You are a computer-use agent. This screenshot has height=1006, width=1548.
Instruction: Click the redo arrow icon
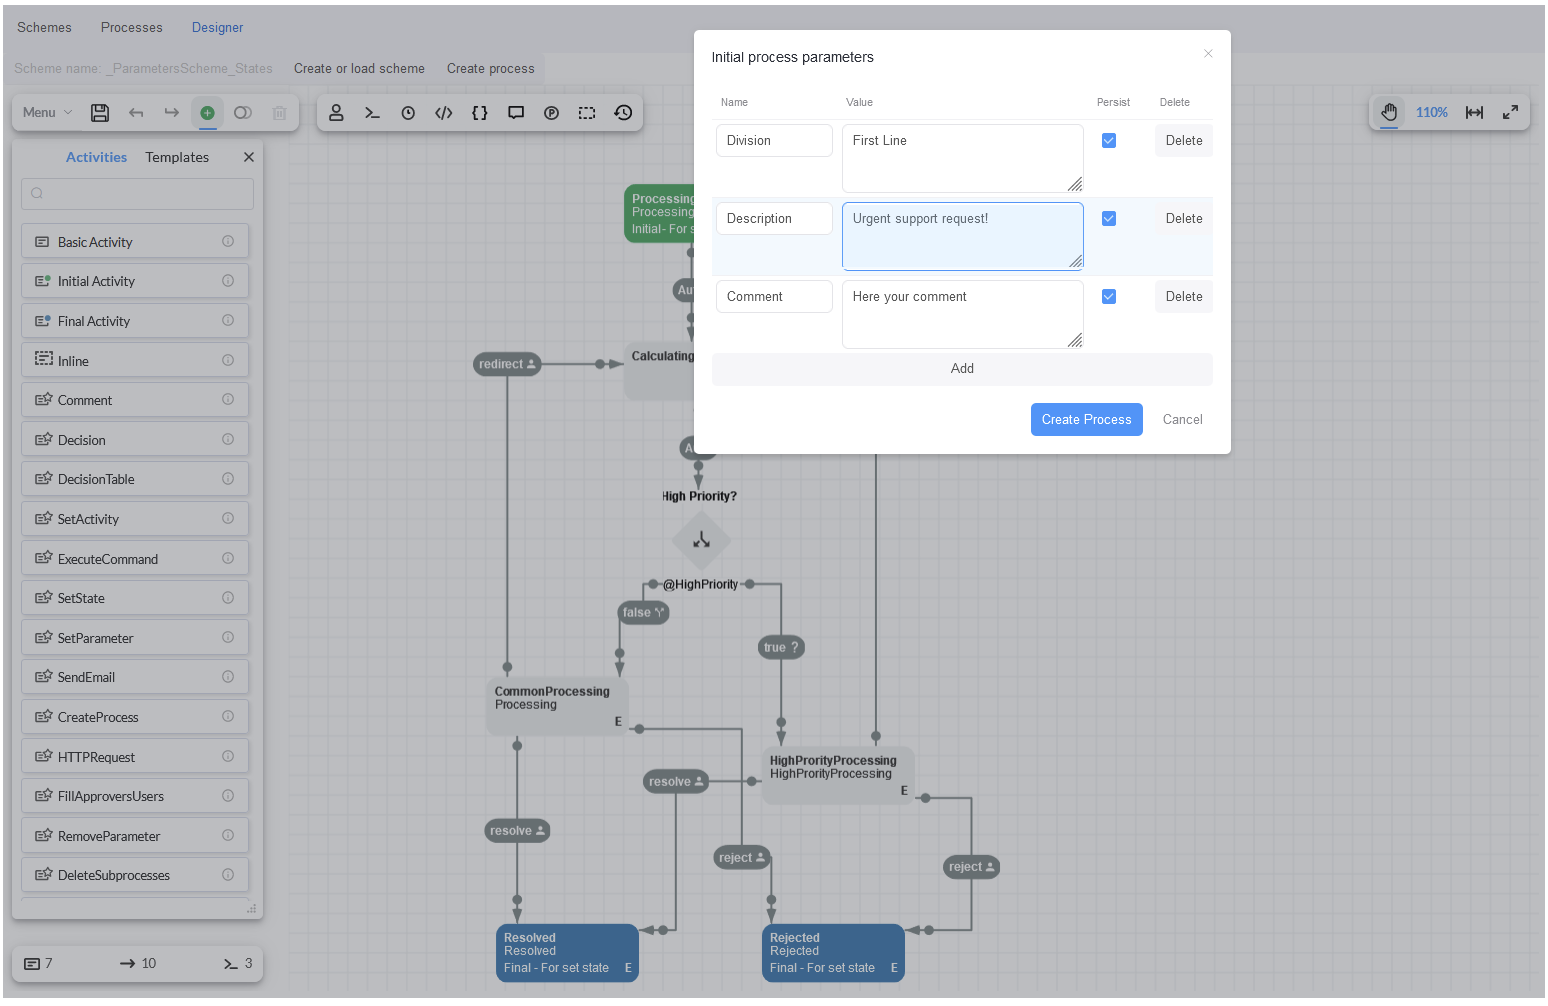(x=172, y=113)
